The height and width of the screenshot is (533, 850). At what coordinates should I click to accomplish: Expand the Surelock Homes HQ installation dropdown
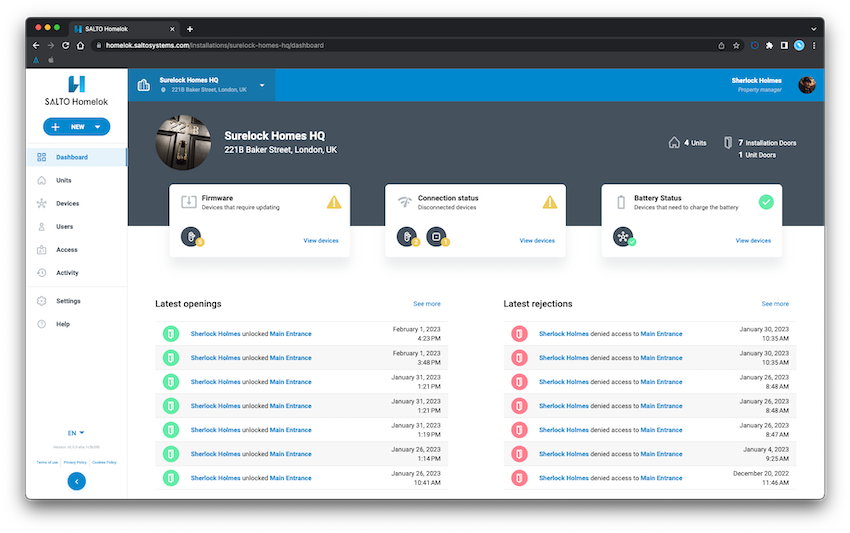pyautogui.click(x=262, y=85)
